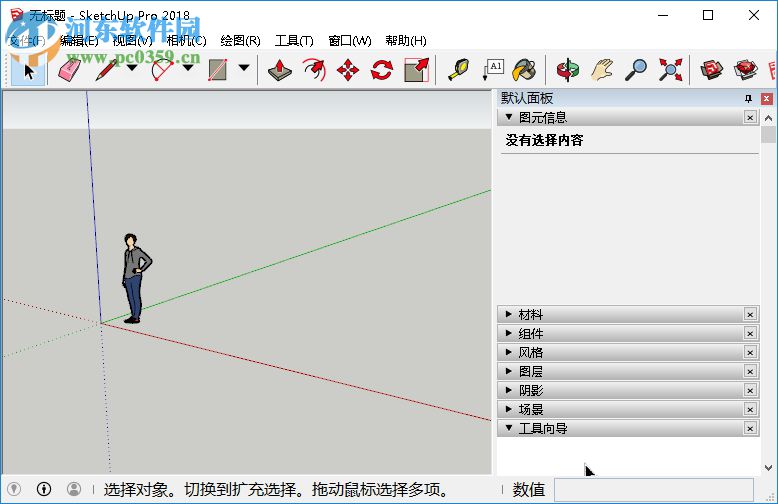Expand the 风格 panel
Image resolution: width=778 pixels, height=504 pixels.
pyautogui.click(x=509, y=352)
